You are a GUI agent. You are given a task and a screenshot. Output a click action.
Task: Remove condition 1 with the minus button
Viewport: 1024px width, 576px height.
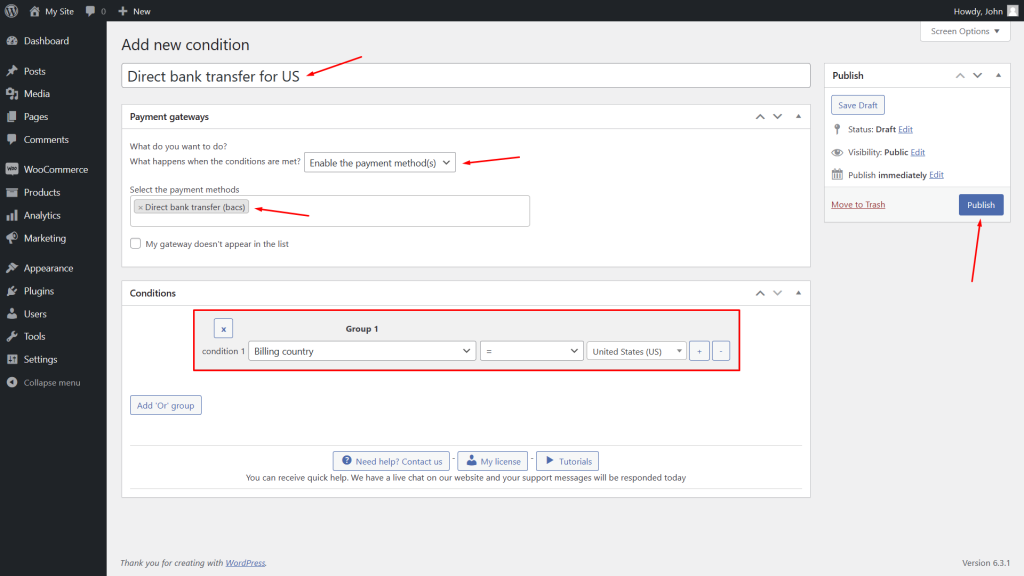click(x=721, y=351)
